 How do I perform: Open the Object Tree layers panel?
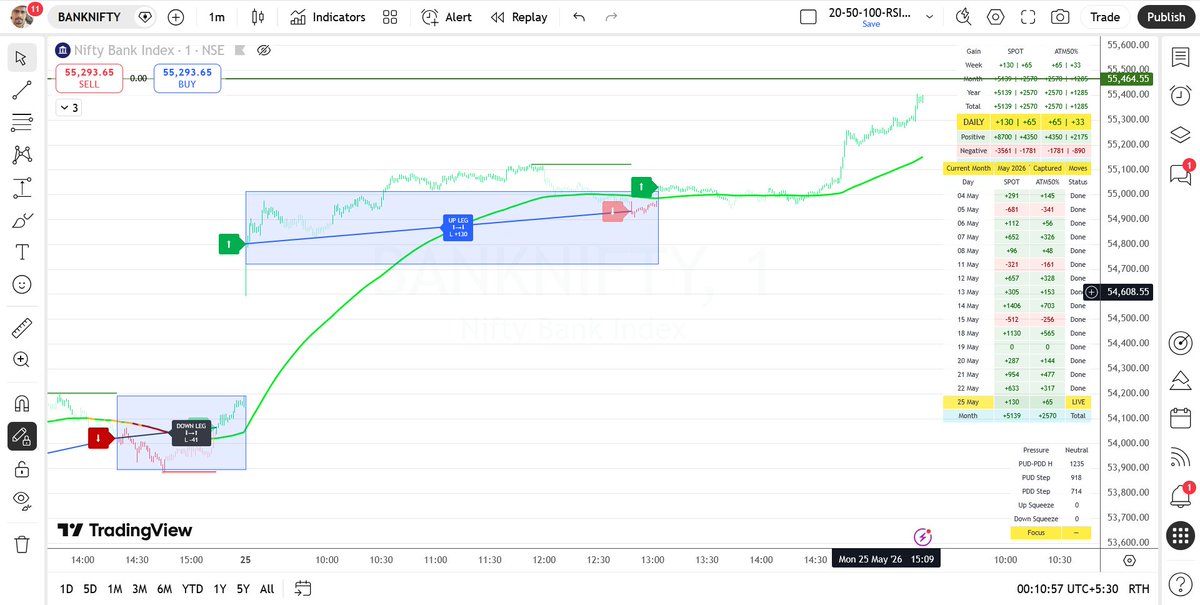(x=1181, y=136)
